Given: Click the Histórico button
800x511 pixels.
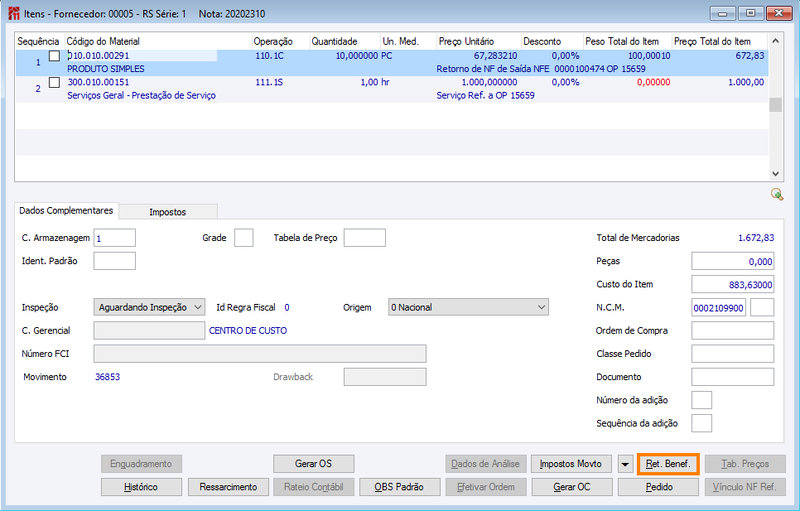Looking at the screenshot, I should coord(141,487).
